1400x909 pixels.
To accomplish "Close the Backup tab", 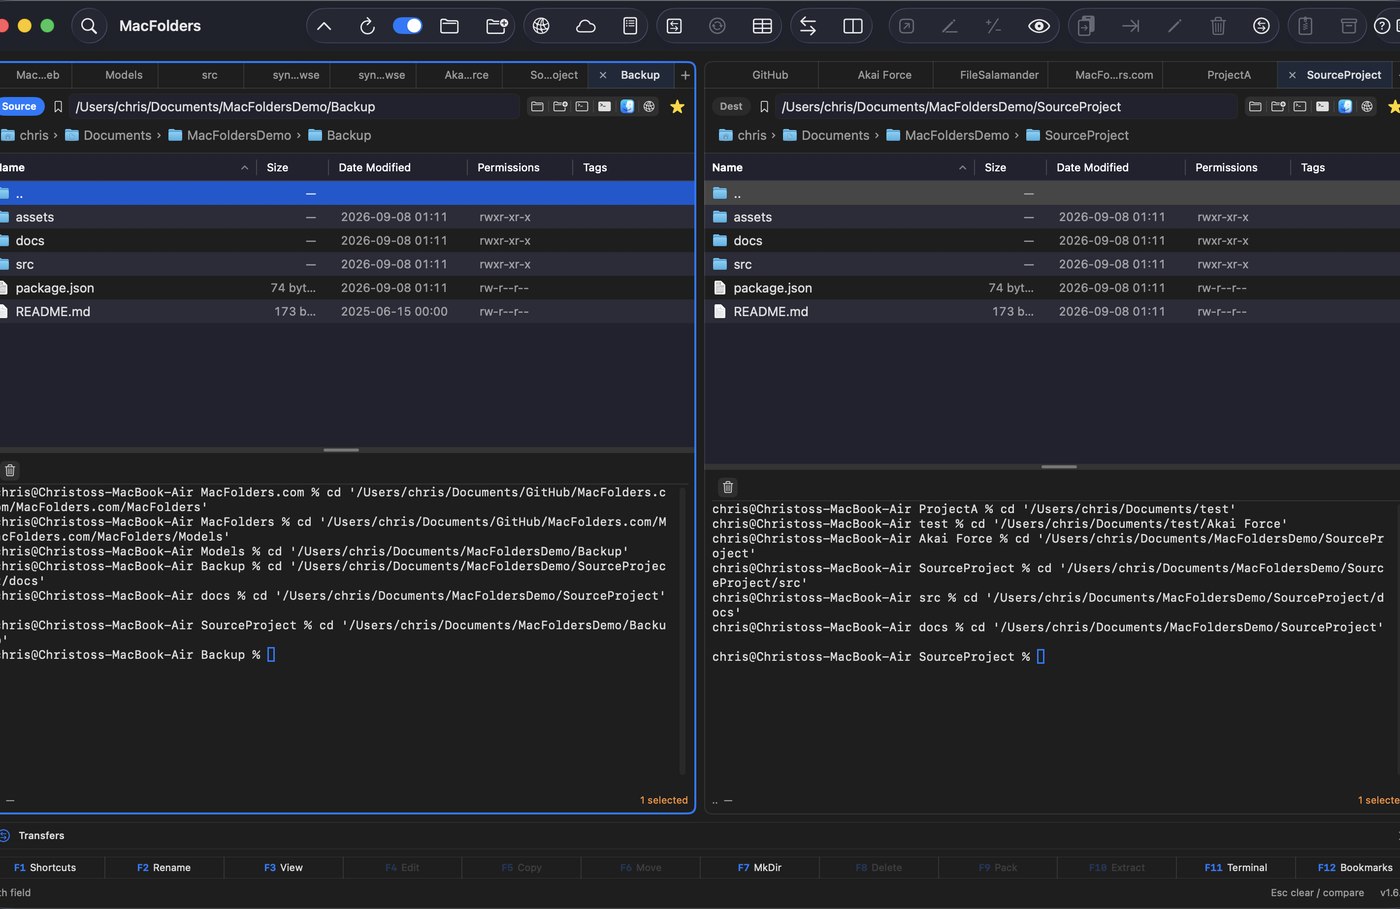I will (603, 75).
